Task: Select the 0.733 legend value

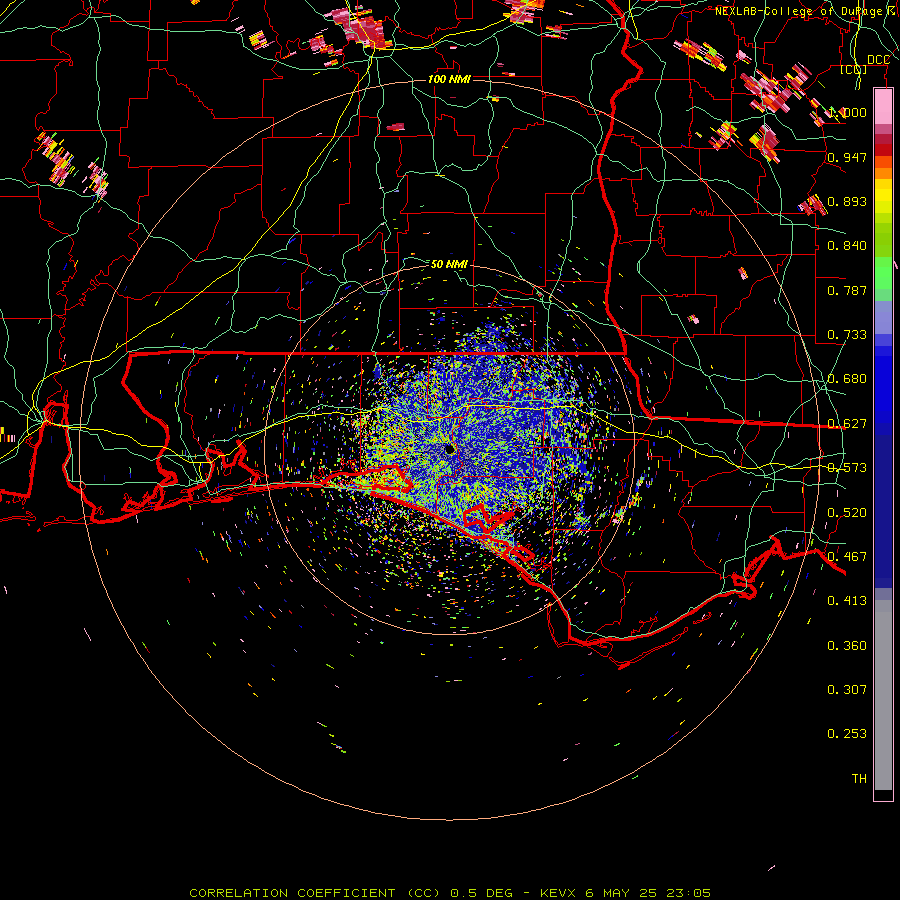Action: [x=847, y=335]
